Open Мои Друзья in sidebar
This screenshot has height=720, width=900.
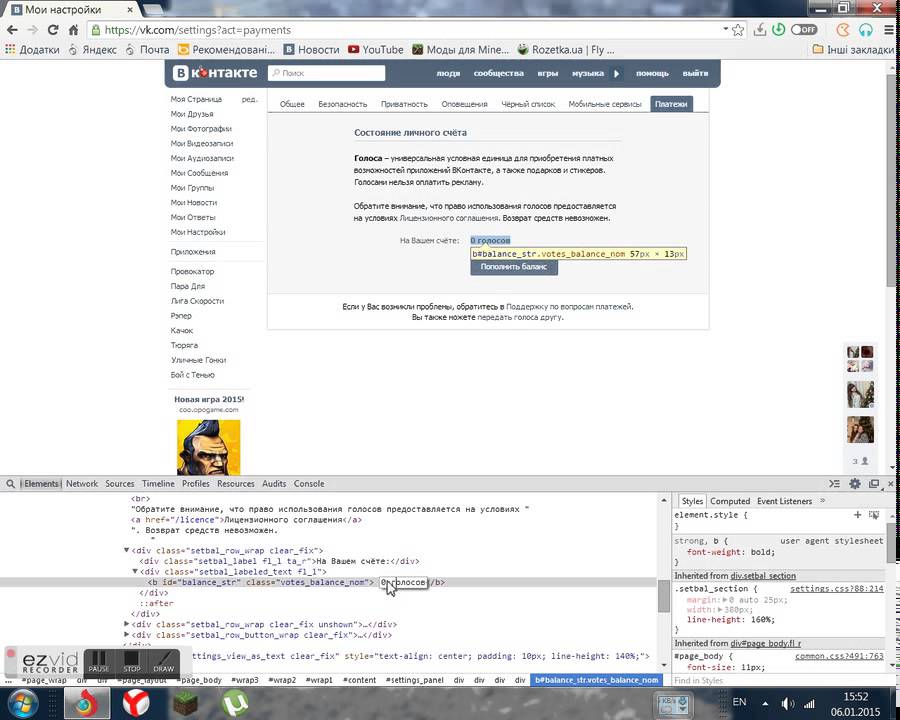192,114
